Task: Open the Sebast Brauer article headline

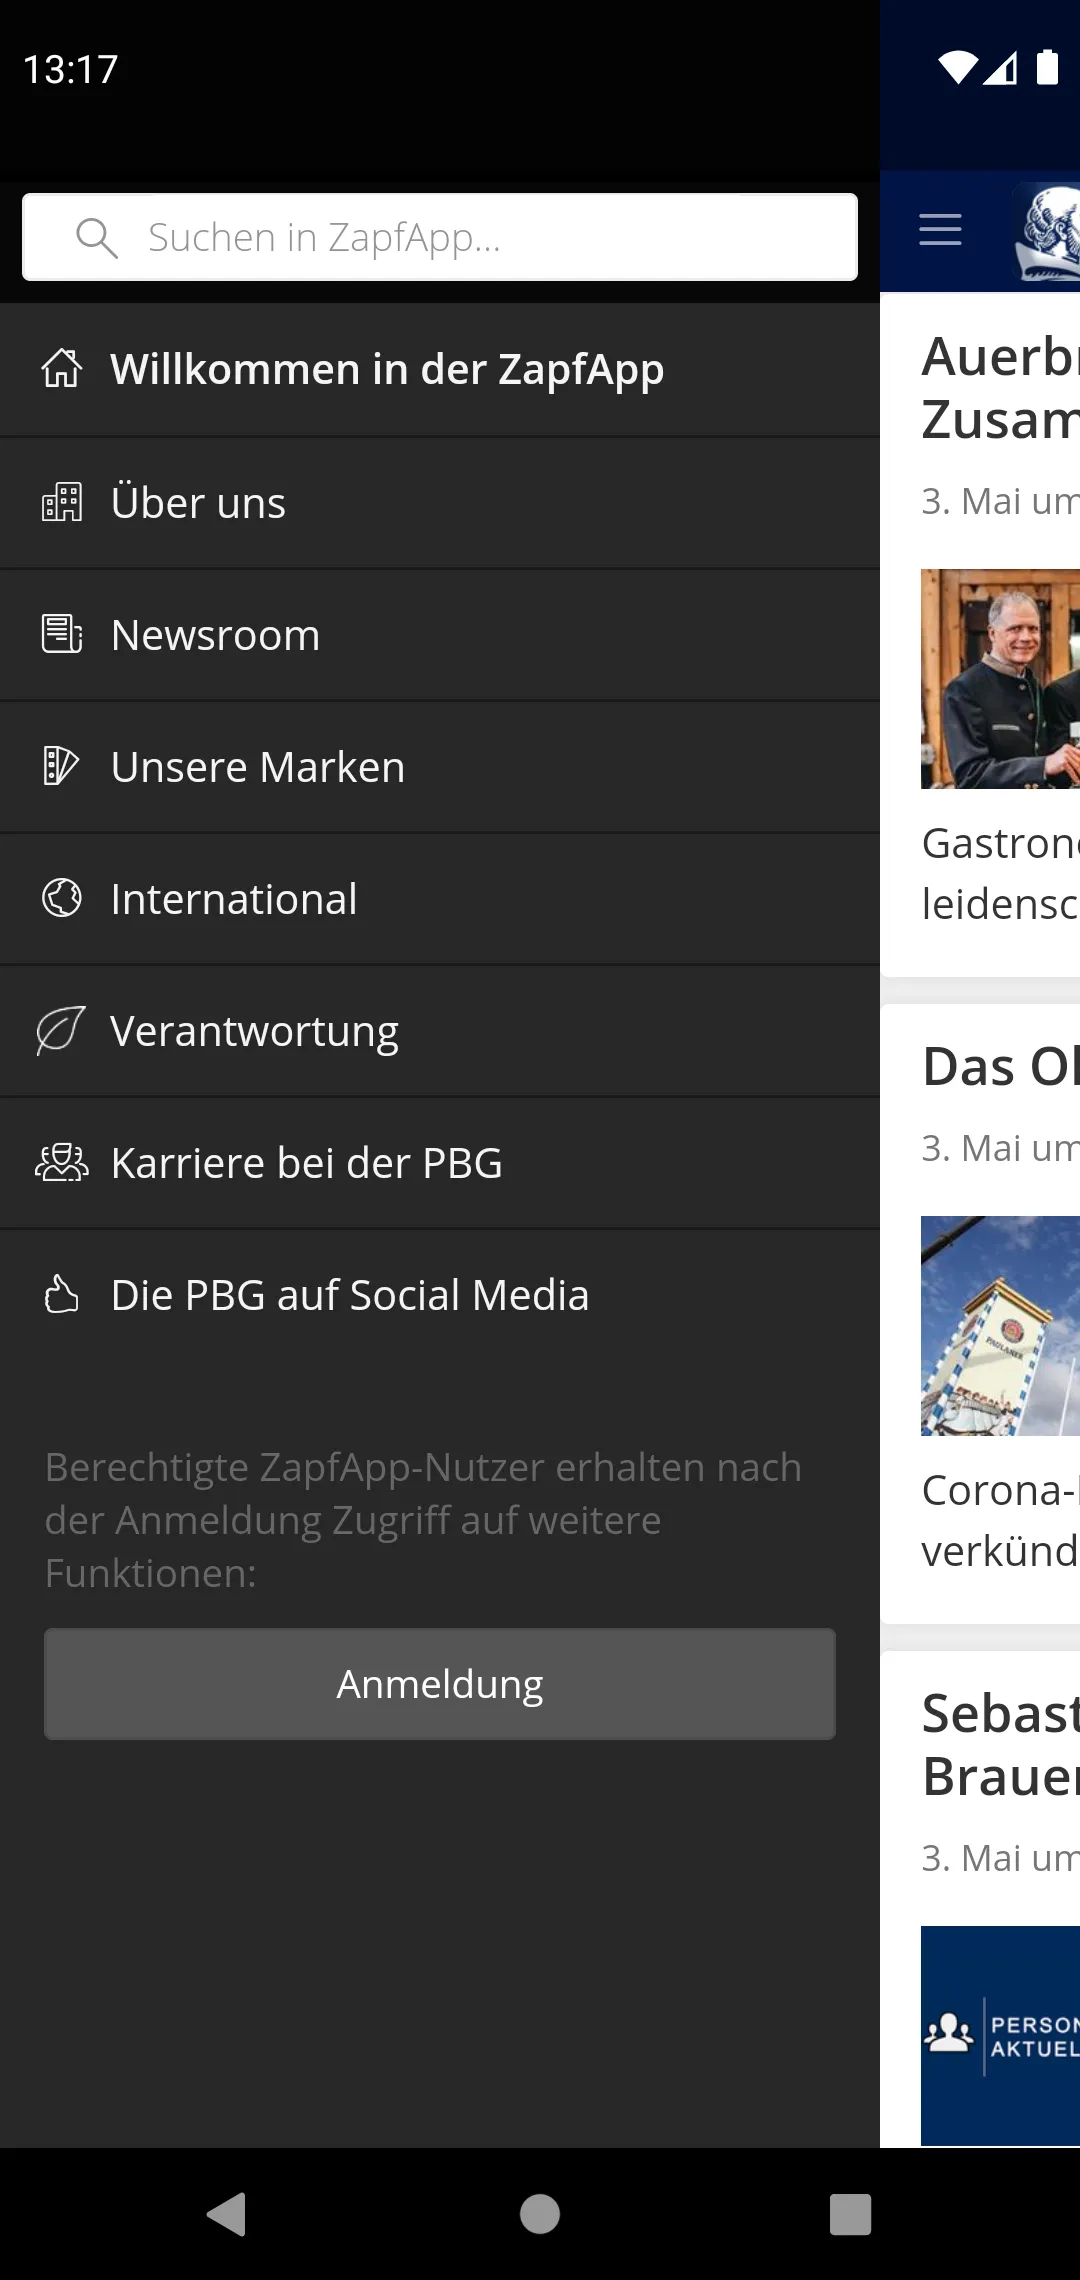Action: pyautogui.click(x=1000, y=1745)
